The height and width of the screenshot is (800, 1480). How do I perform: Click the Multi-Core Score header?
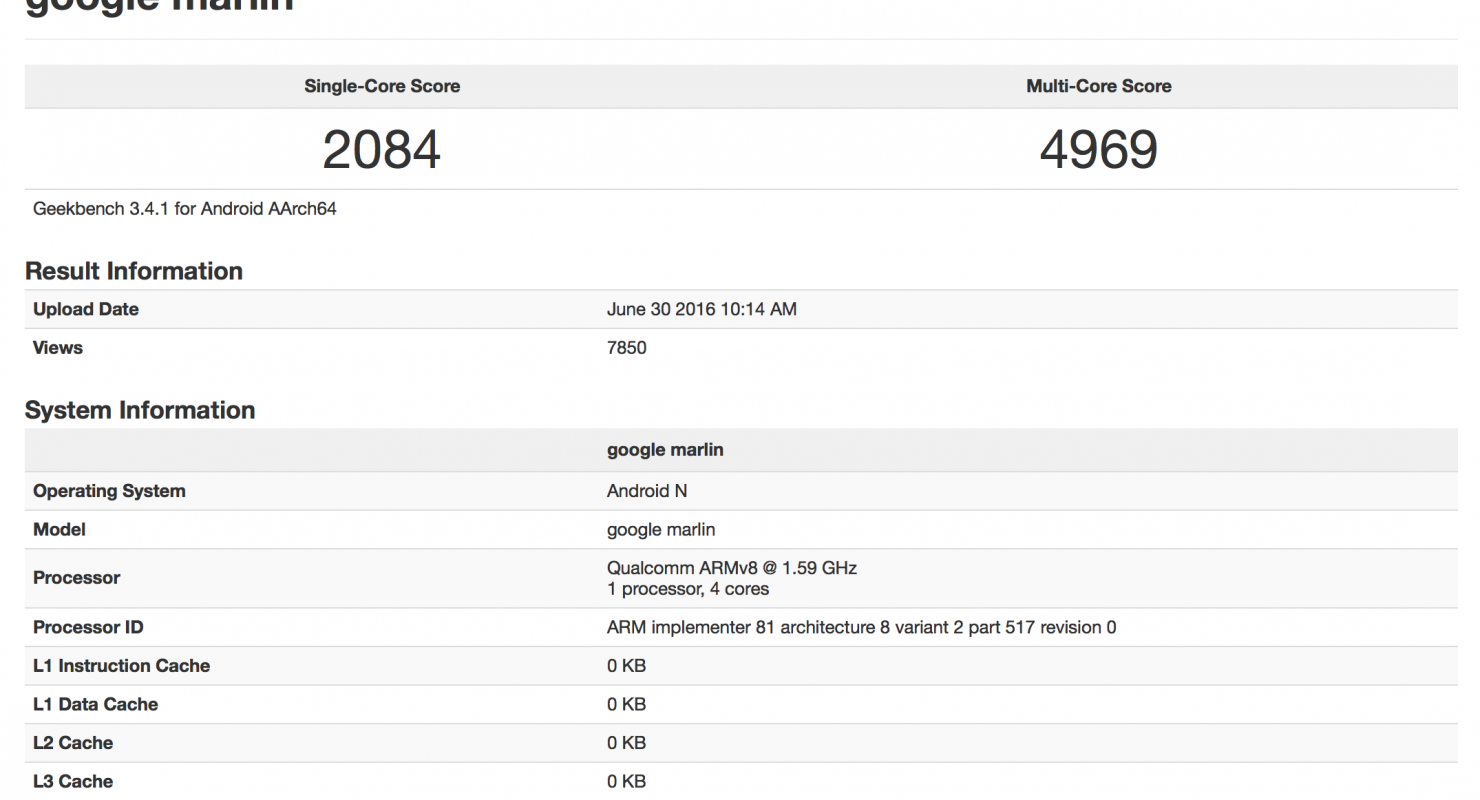1098,86
